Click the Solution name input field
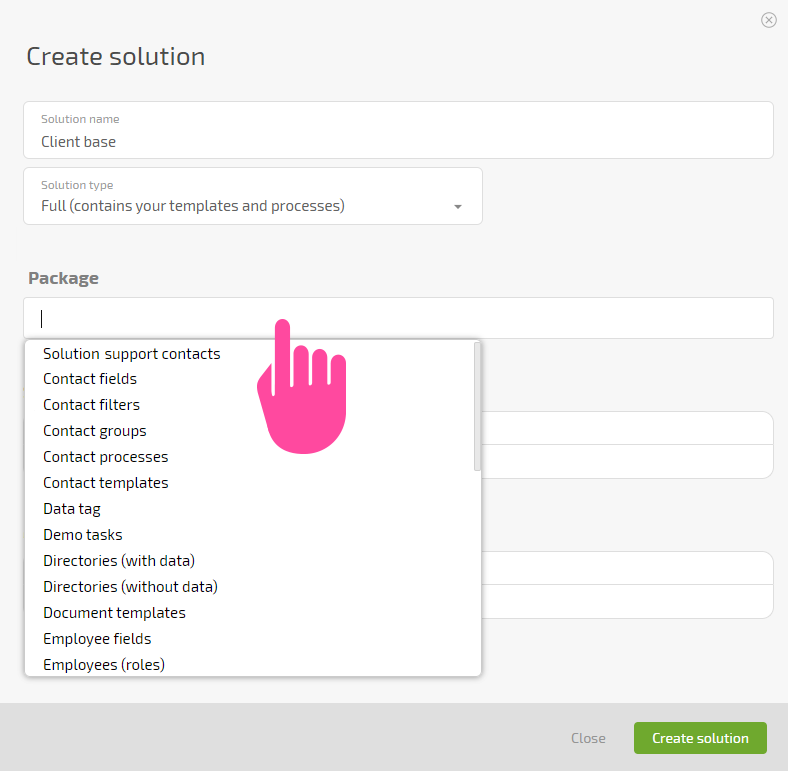The height and width of the screenshot is (771, 788). pyautogui.click(x=398, y=130)
